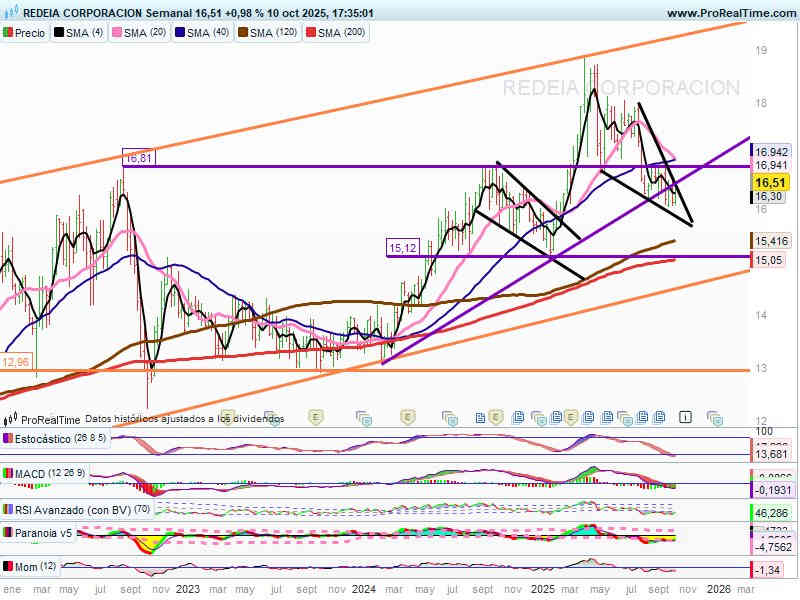Click the ProRealTime watermark icon above Estocástico
The width and height of the screenshot is (800, 600).
(x=11, y=420)
